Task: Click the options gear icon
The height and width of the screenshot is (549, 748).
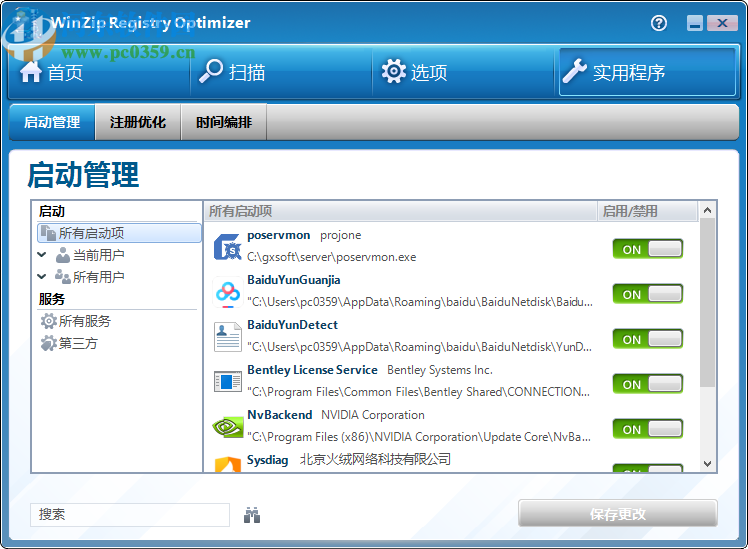Action: pyautogui.click(x=394, y=72)
